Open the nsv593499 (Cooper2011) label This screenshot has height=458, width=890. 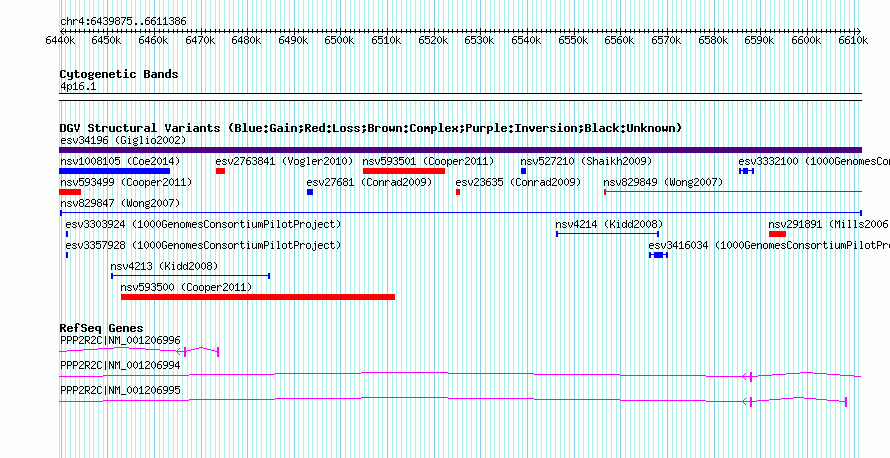pyautogui.click(x=126, y=182)
